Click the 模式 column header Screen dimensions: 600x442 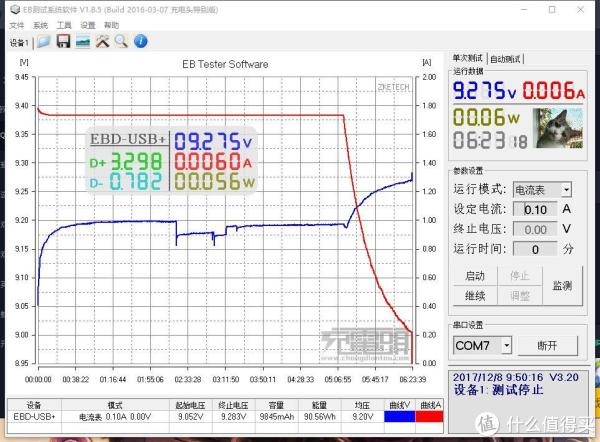[x=115, y=405]
